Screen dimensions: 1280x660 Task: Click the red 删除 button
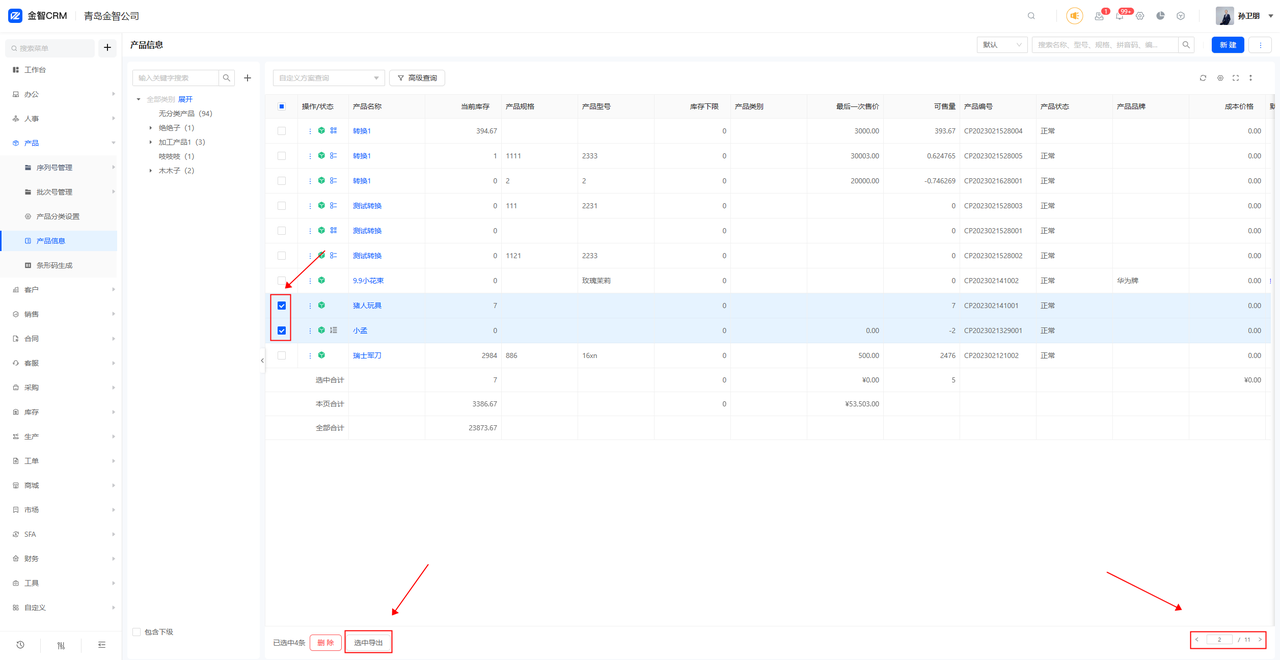pos(325,643)
